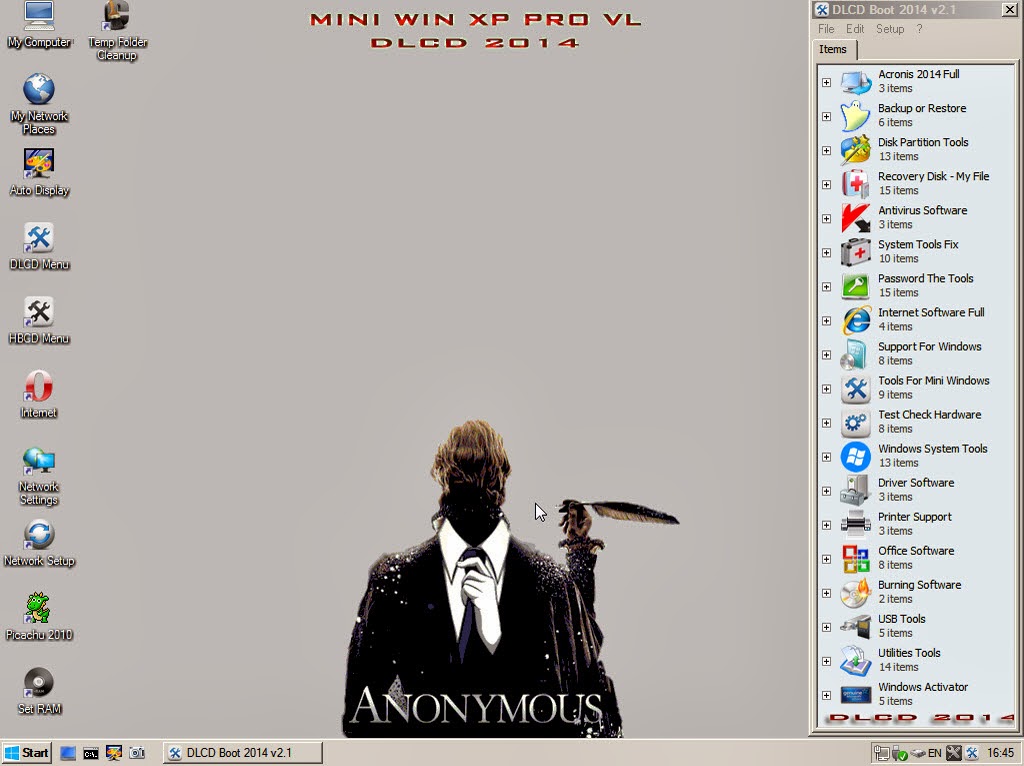This screenshot has height=766, width=1024.
Task: Select the DLCD Menu desktop shortcut
Action: tap(39, 246)
